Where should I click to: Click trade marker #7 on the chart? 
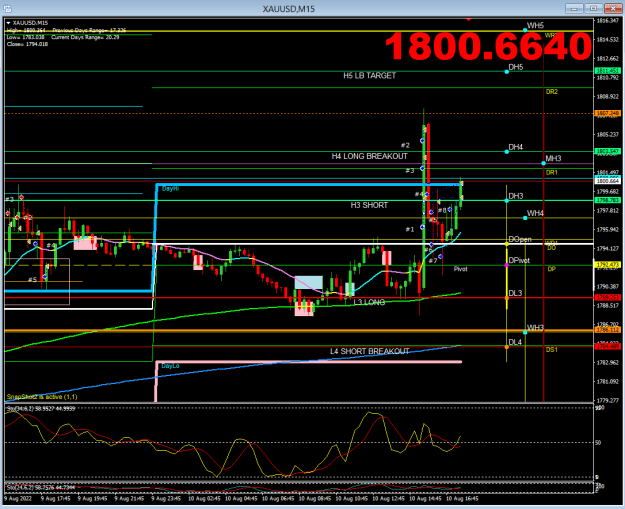[x=433, y=261]
